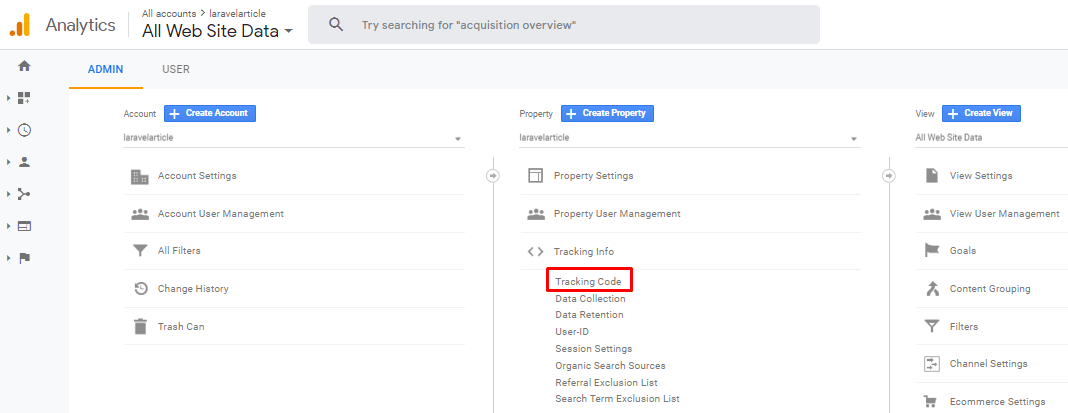Open Data Retention settings
This screenshot has width=1068, height=413.
pyautogui.click(x=589, y=315)
